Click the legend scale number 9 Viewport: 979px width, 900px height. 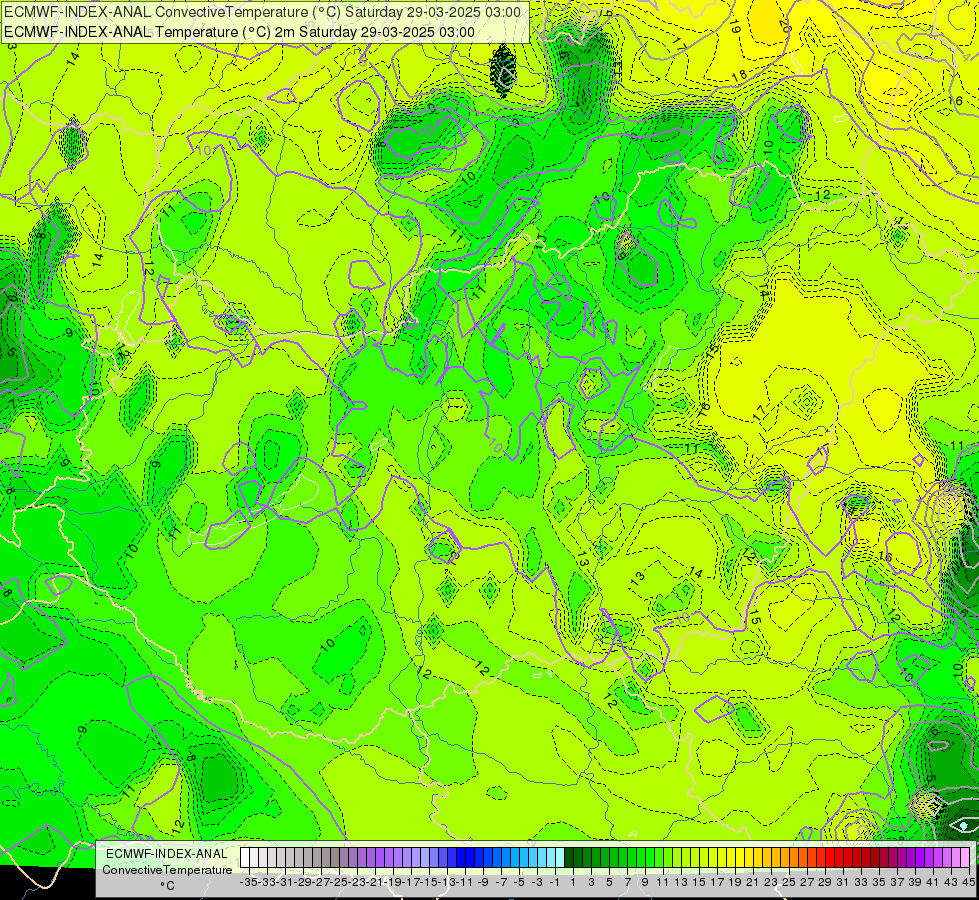click(x=646, y=882)
